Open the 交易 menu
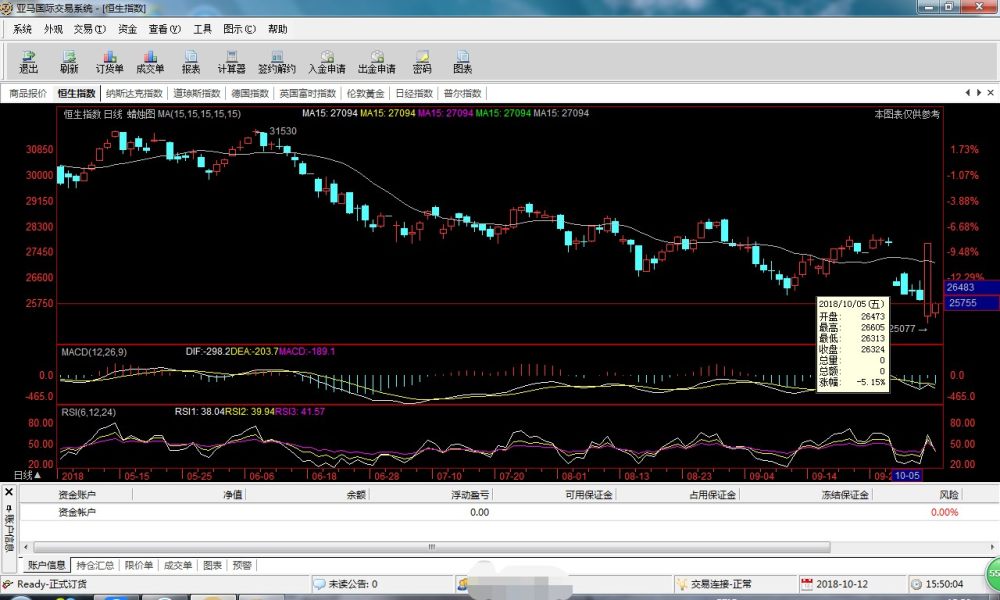 point(90,29)
